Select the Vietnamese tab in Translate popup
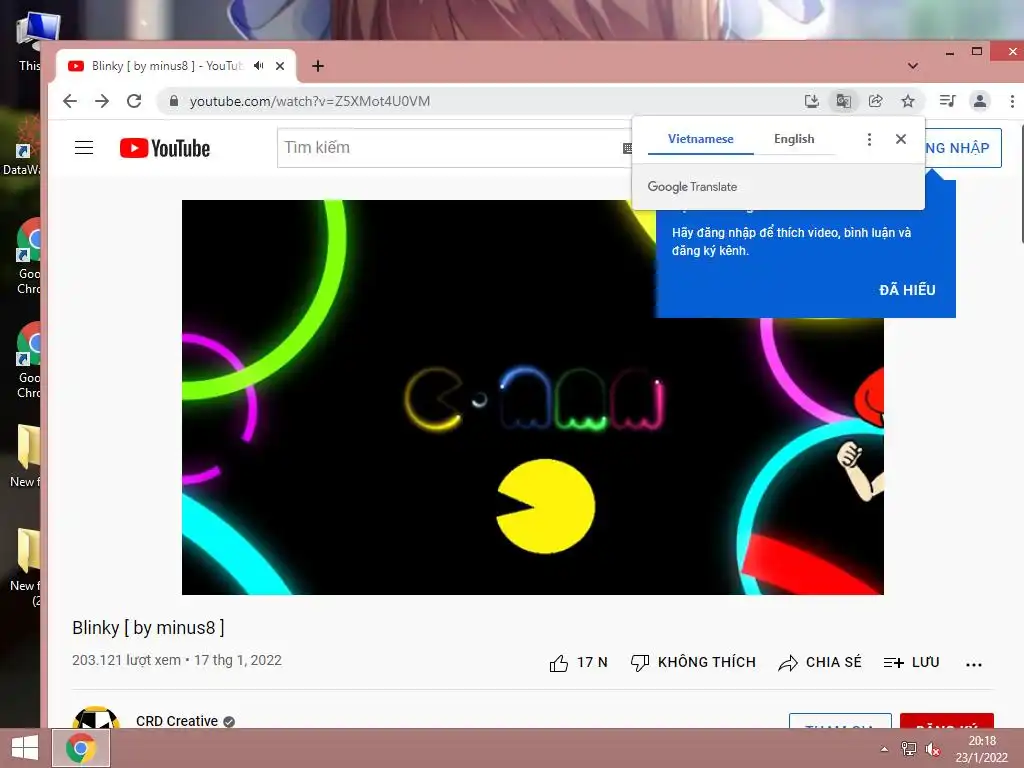The image size is (1024, 768). tap(701, 139)
